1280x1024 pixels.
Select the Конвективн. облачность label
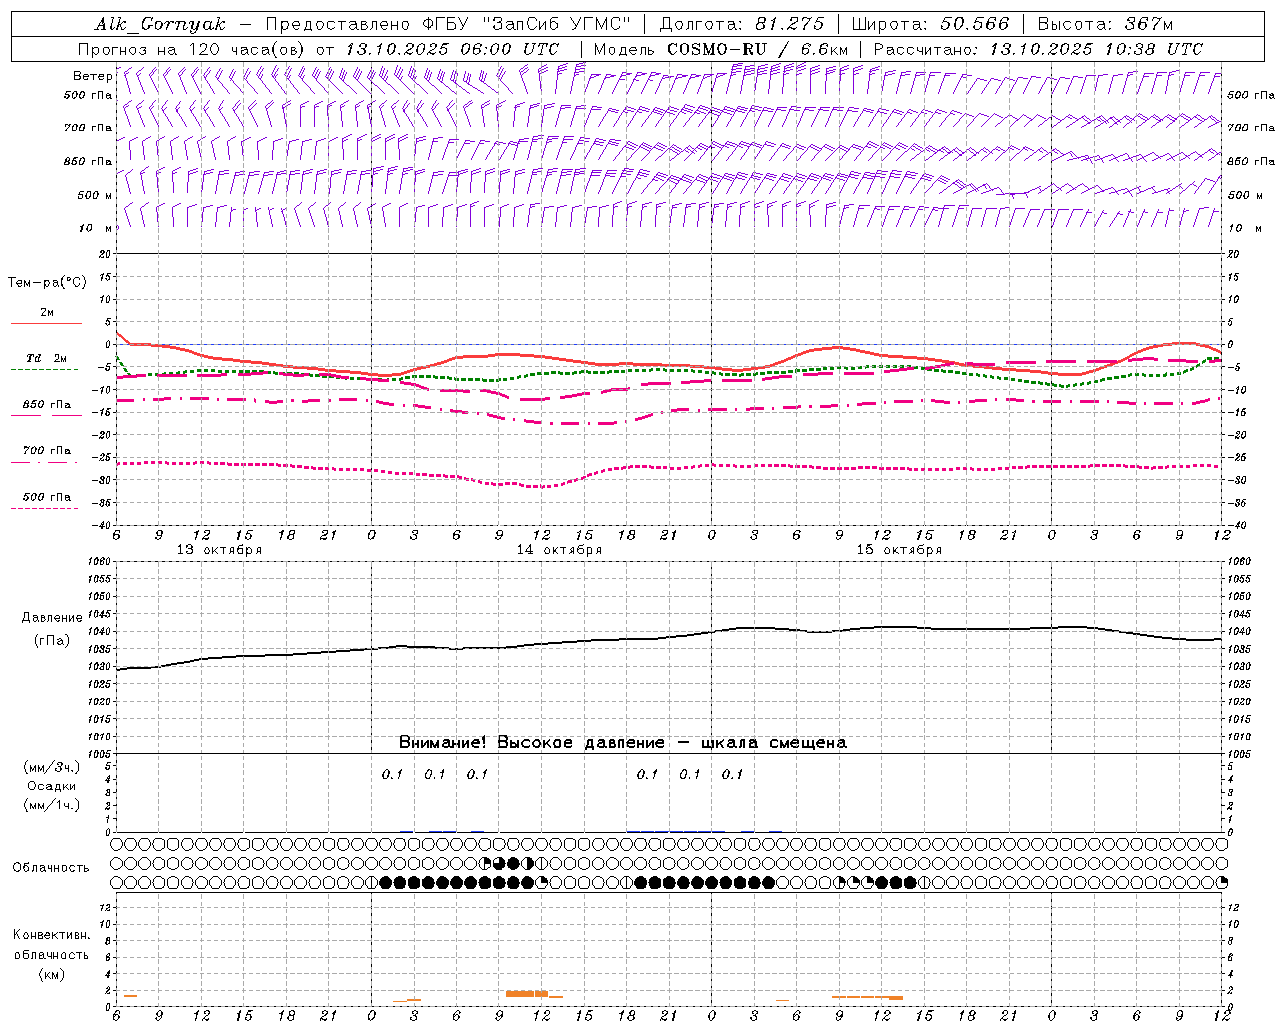tap(51, 945)
